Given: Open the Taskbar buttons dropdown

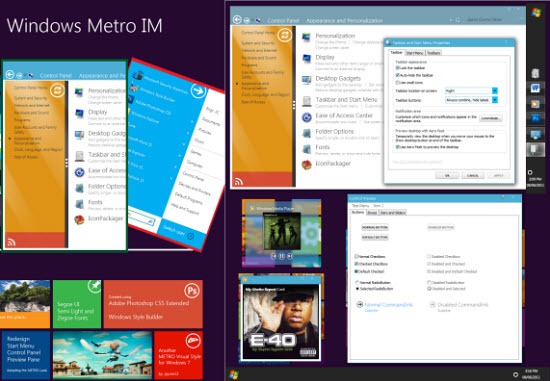Looking at the screenshot, I should [471, 100].
